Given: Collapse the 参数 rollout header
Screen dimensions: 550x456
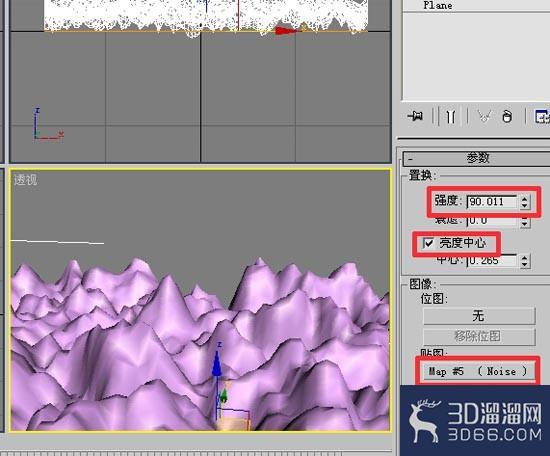Looking at the screenshot, I should click(476, 158).
